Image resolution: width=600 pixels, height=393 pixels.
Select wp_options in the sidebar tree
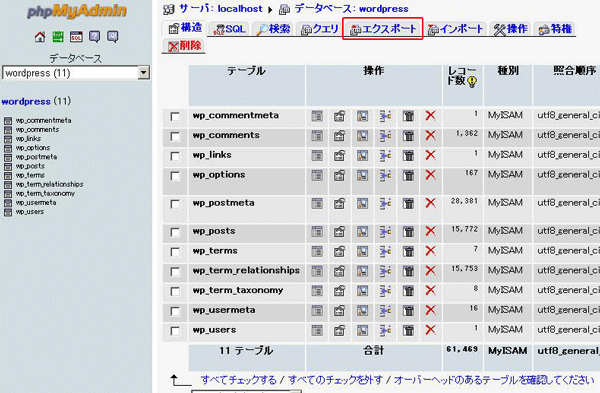click(33, 148)
